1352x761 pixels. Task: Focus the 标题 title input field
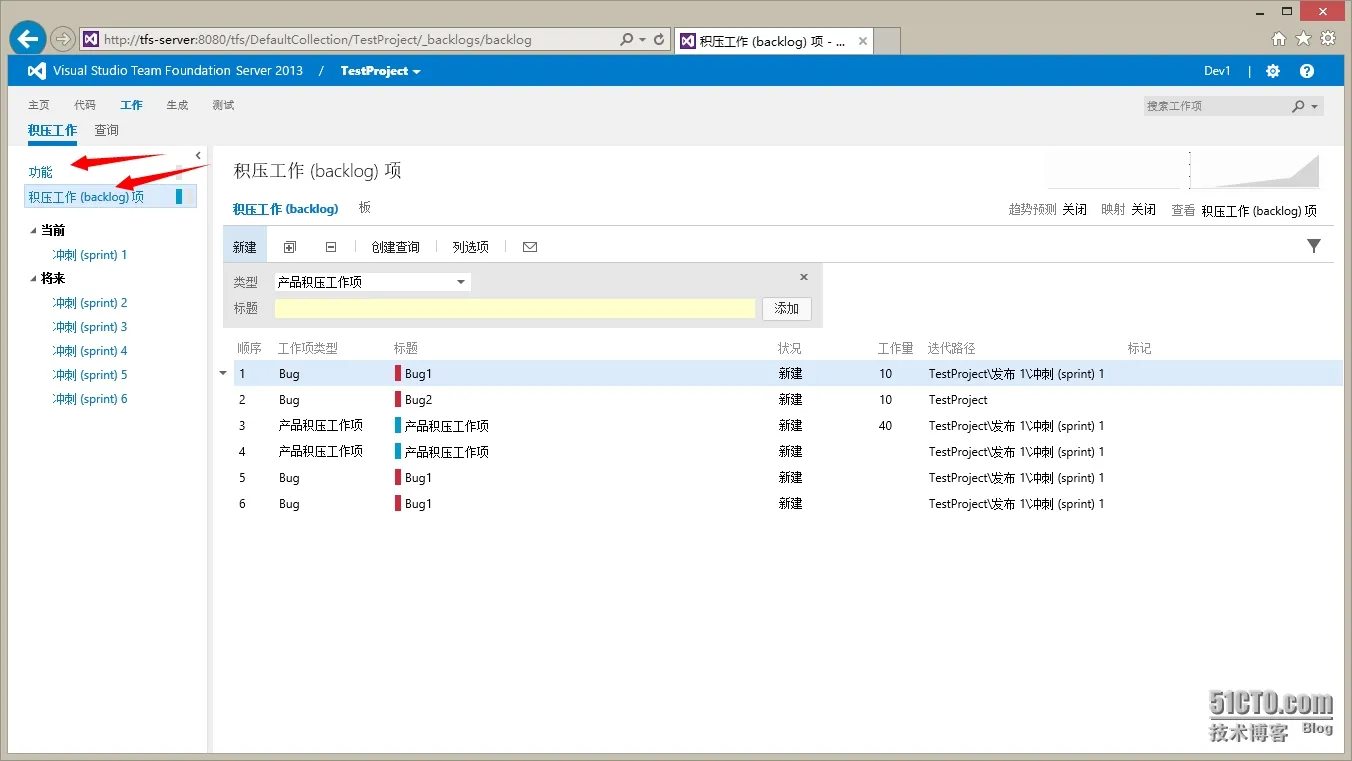515,309
